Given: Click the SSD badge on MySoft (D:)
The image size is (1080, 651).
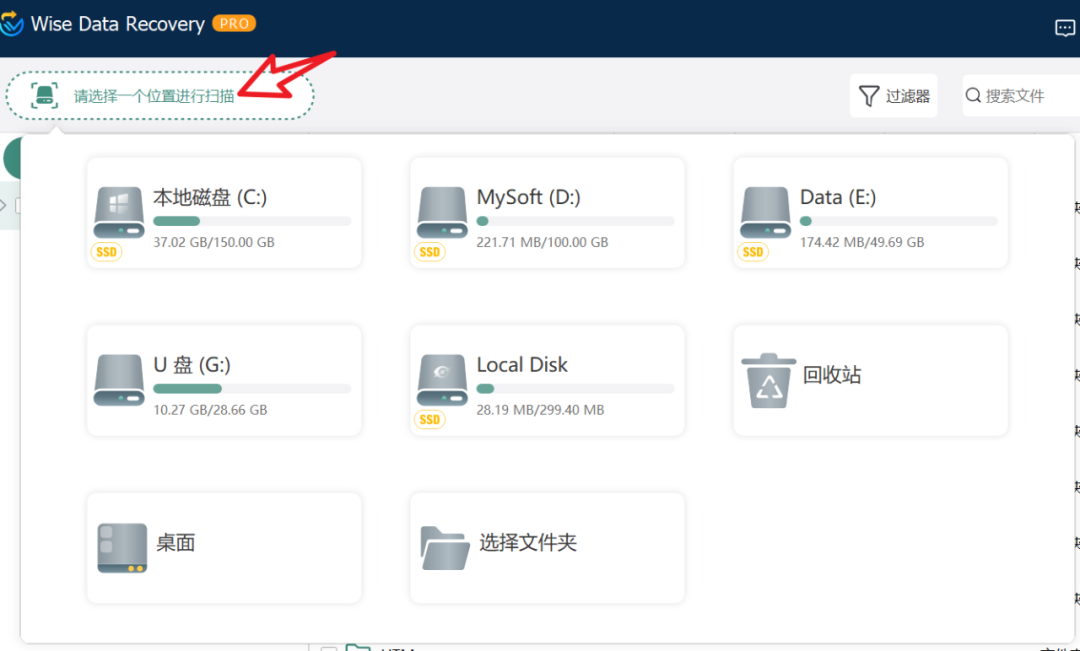Looking at the screenshot, I should click(430, 252).
